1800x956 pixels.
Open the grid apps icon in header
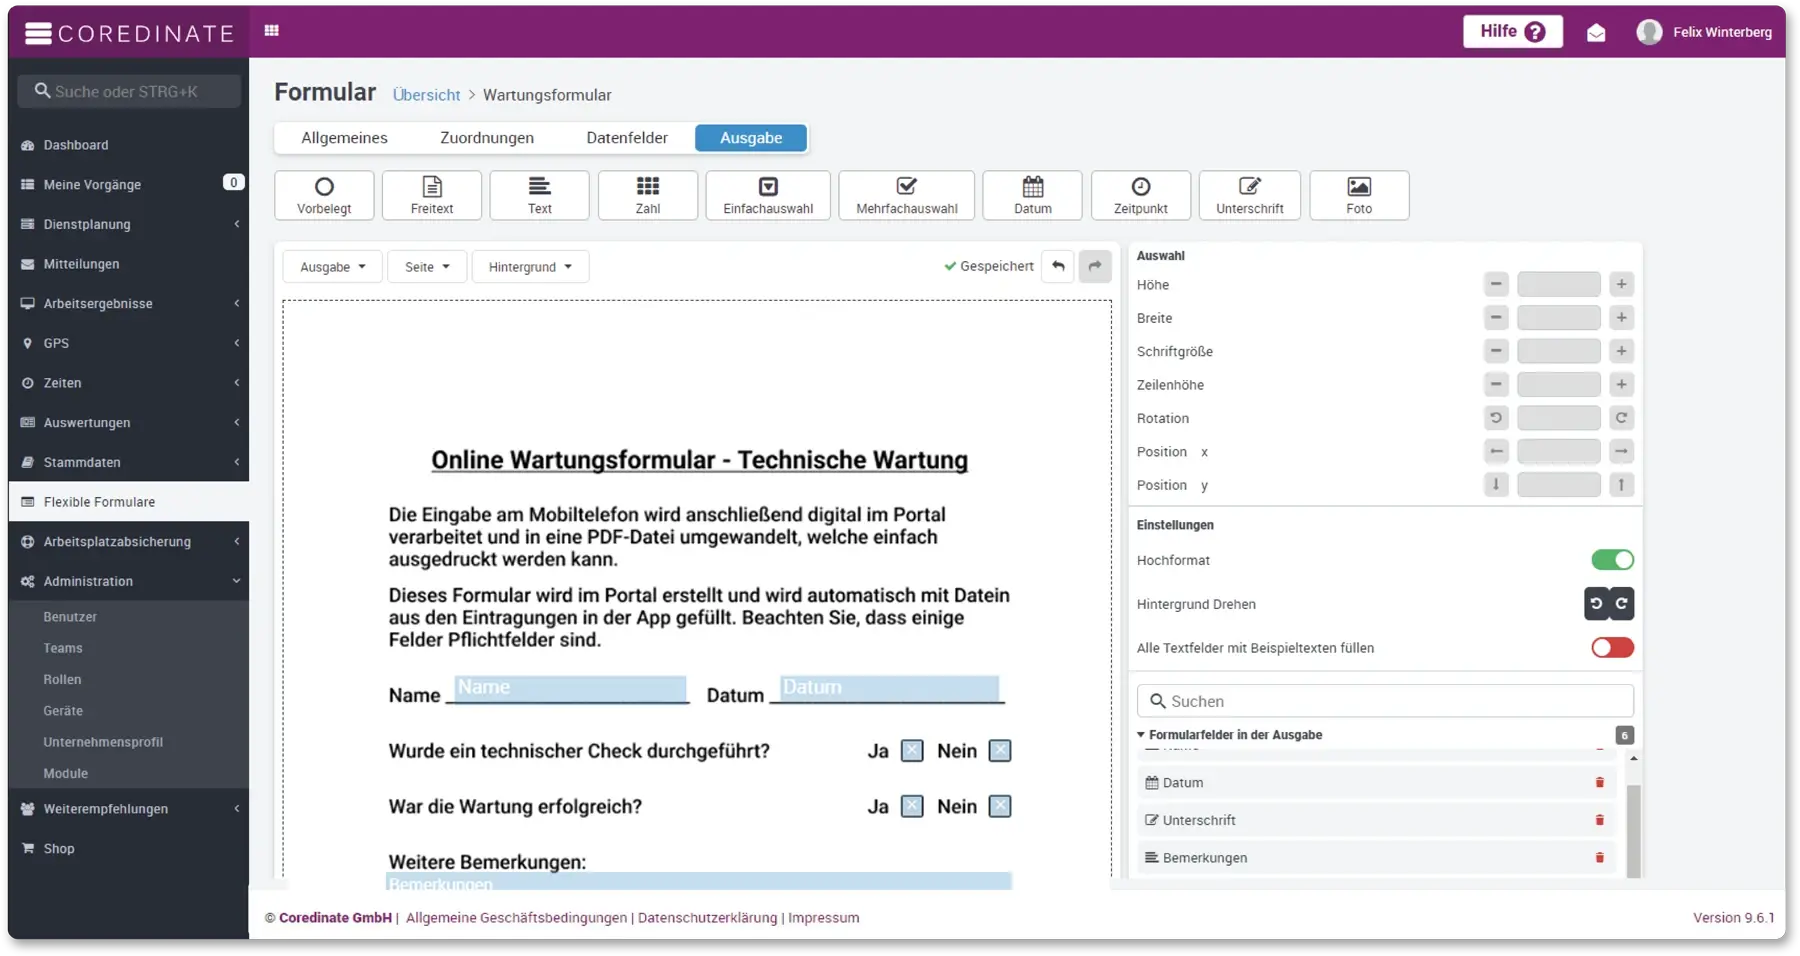271,31
